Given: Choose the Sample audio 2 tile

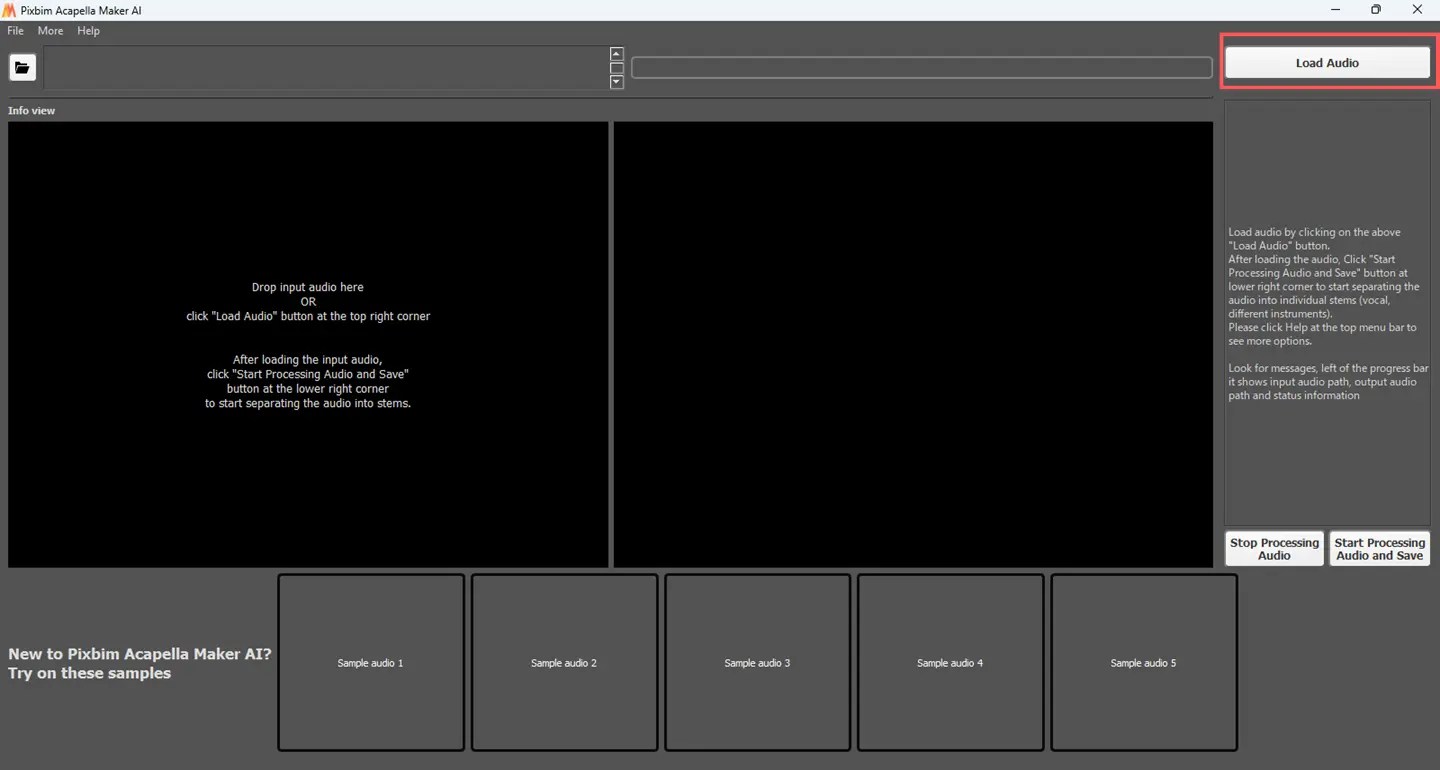Looking at the screenshot, I should click(564, 662).
